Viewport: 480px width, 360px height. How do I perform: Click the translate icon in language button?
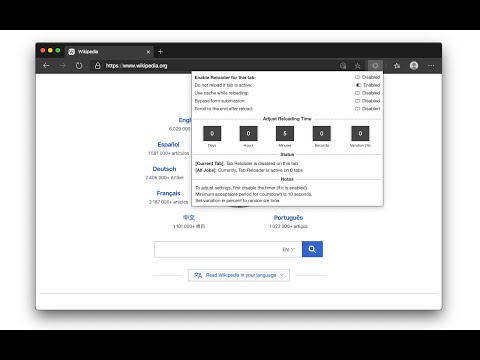pos(198,275)
